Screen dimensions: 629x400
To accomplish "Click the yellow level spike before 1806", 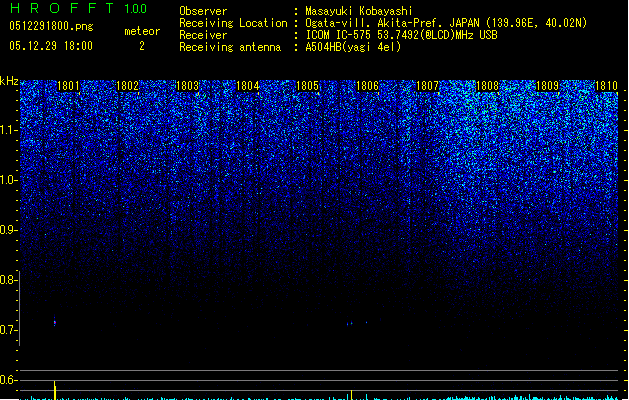I will click(352, 395).
